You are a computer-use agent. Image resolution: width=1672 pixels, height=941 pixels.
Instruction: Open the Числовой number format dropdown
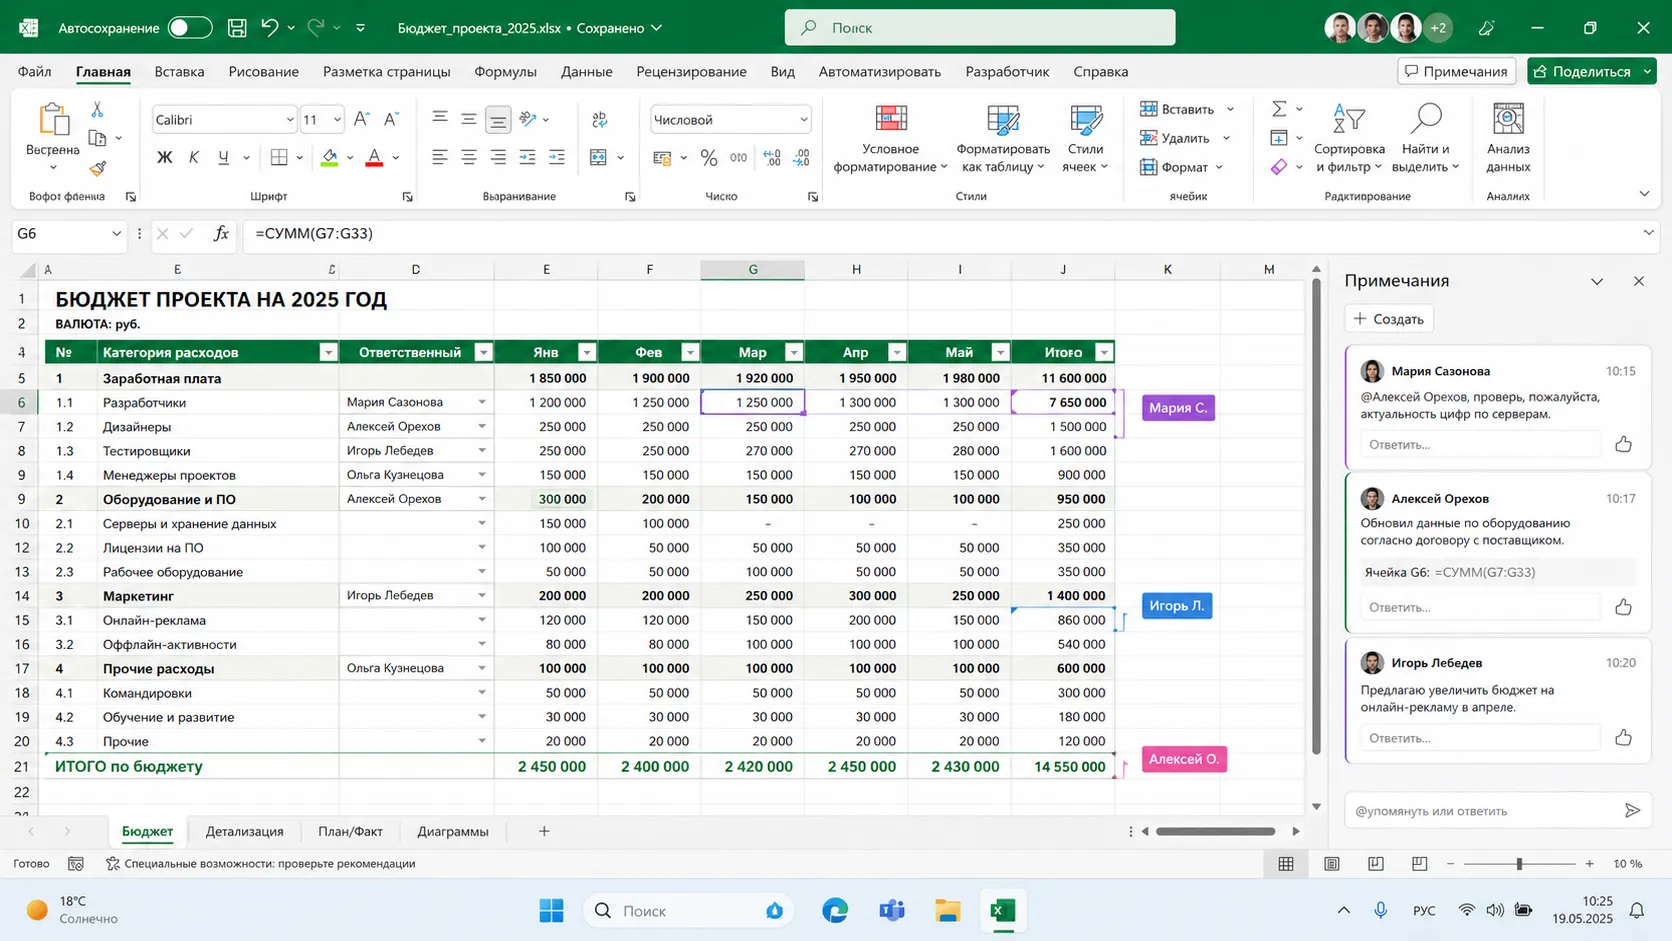(x=803, y=119)
